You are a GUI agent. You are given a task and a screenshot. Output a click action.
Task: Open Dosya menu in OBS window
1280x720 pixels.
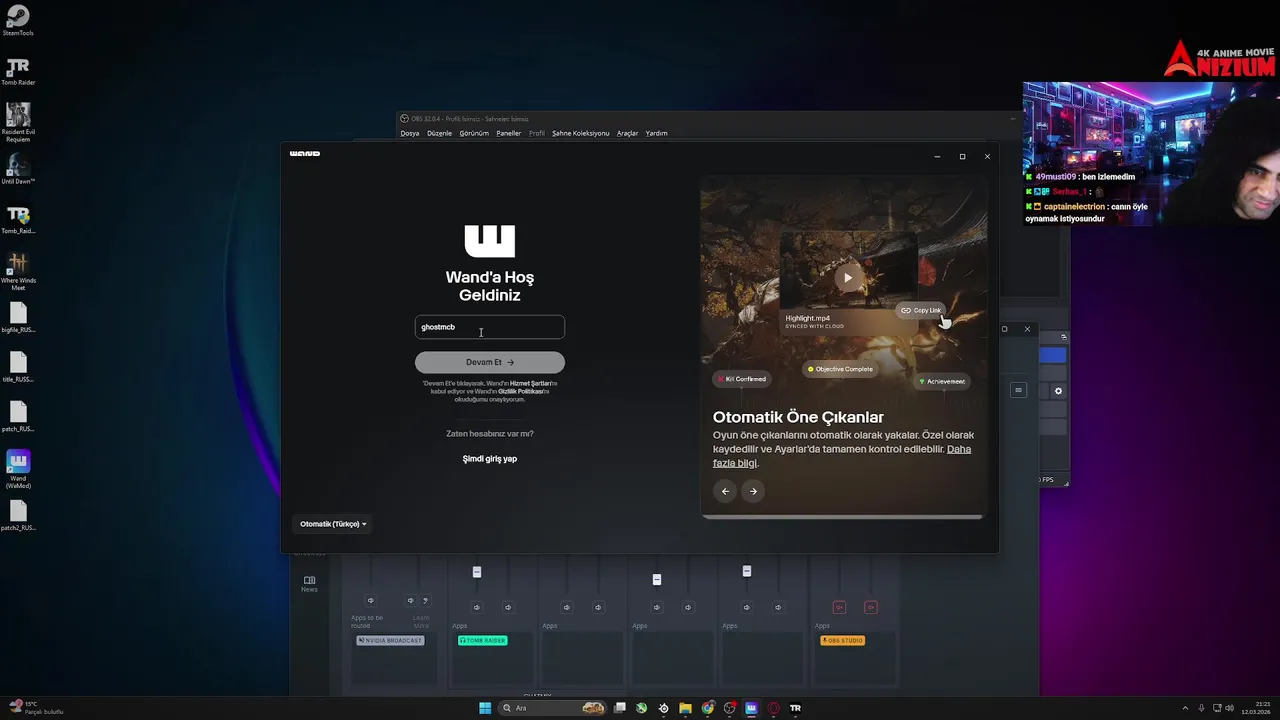pos(410,133)
